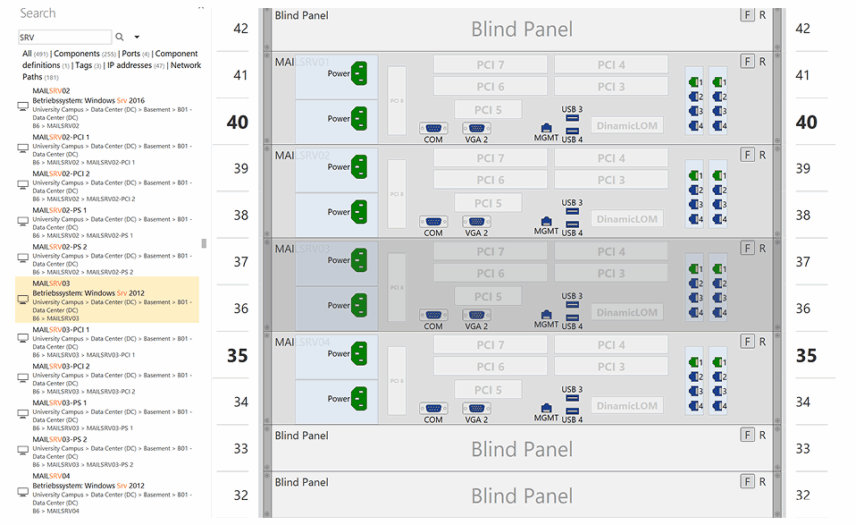Open the search options dropdown arrow

(x=137, y=37)
